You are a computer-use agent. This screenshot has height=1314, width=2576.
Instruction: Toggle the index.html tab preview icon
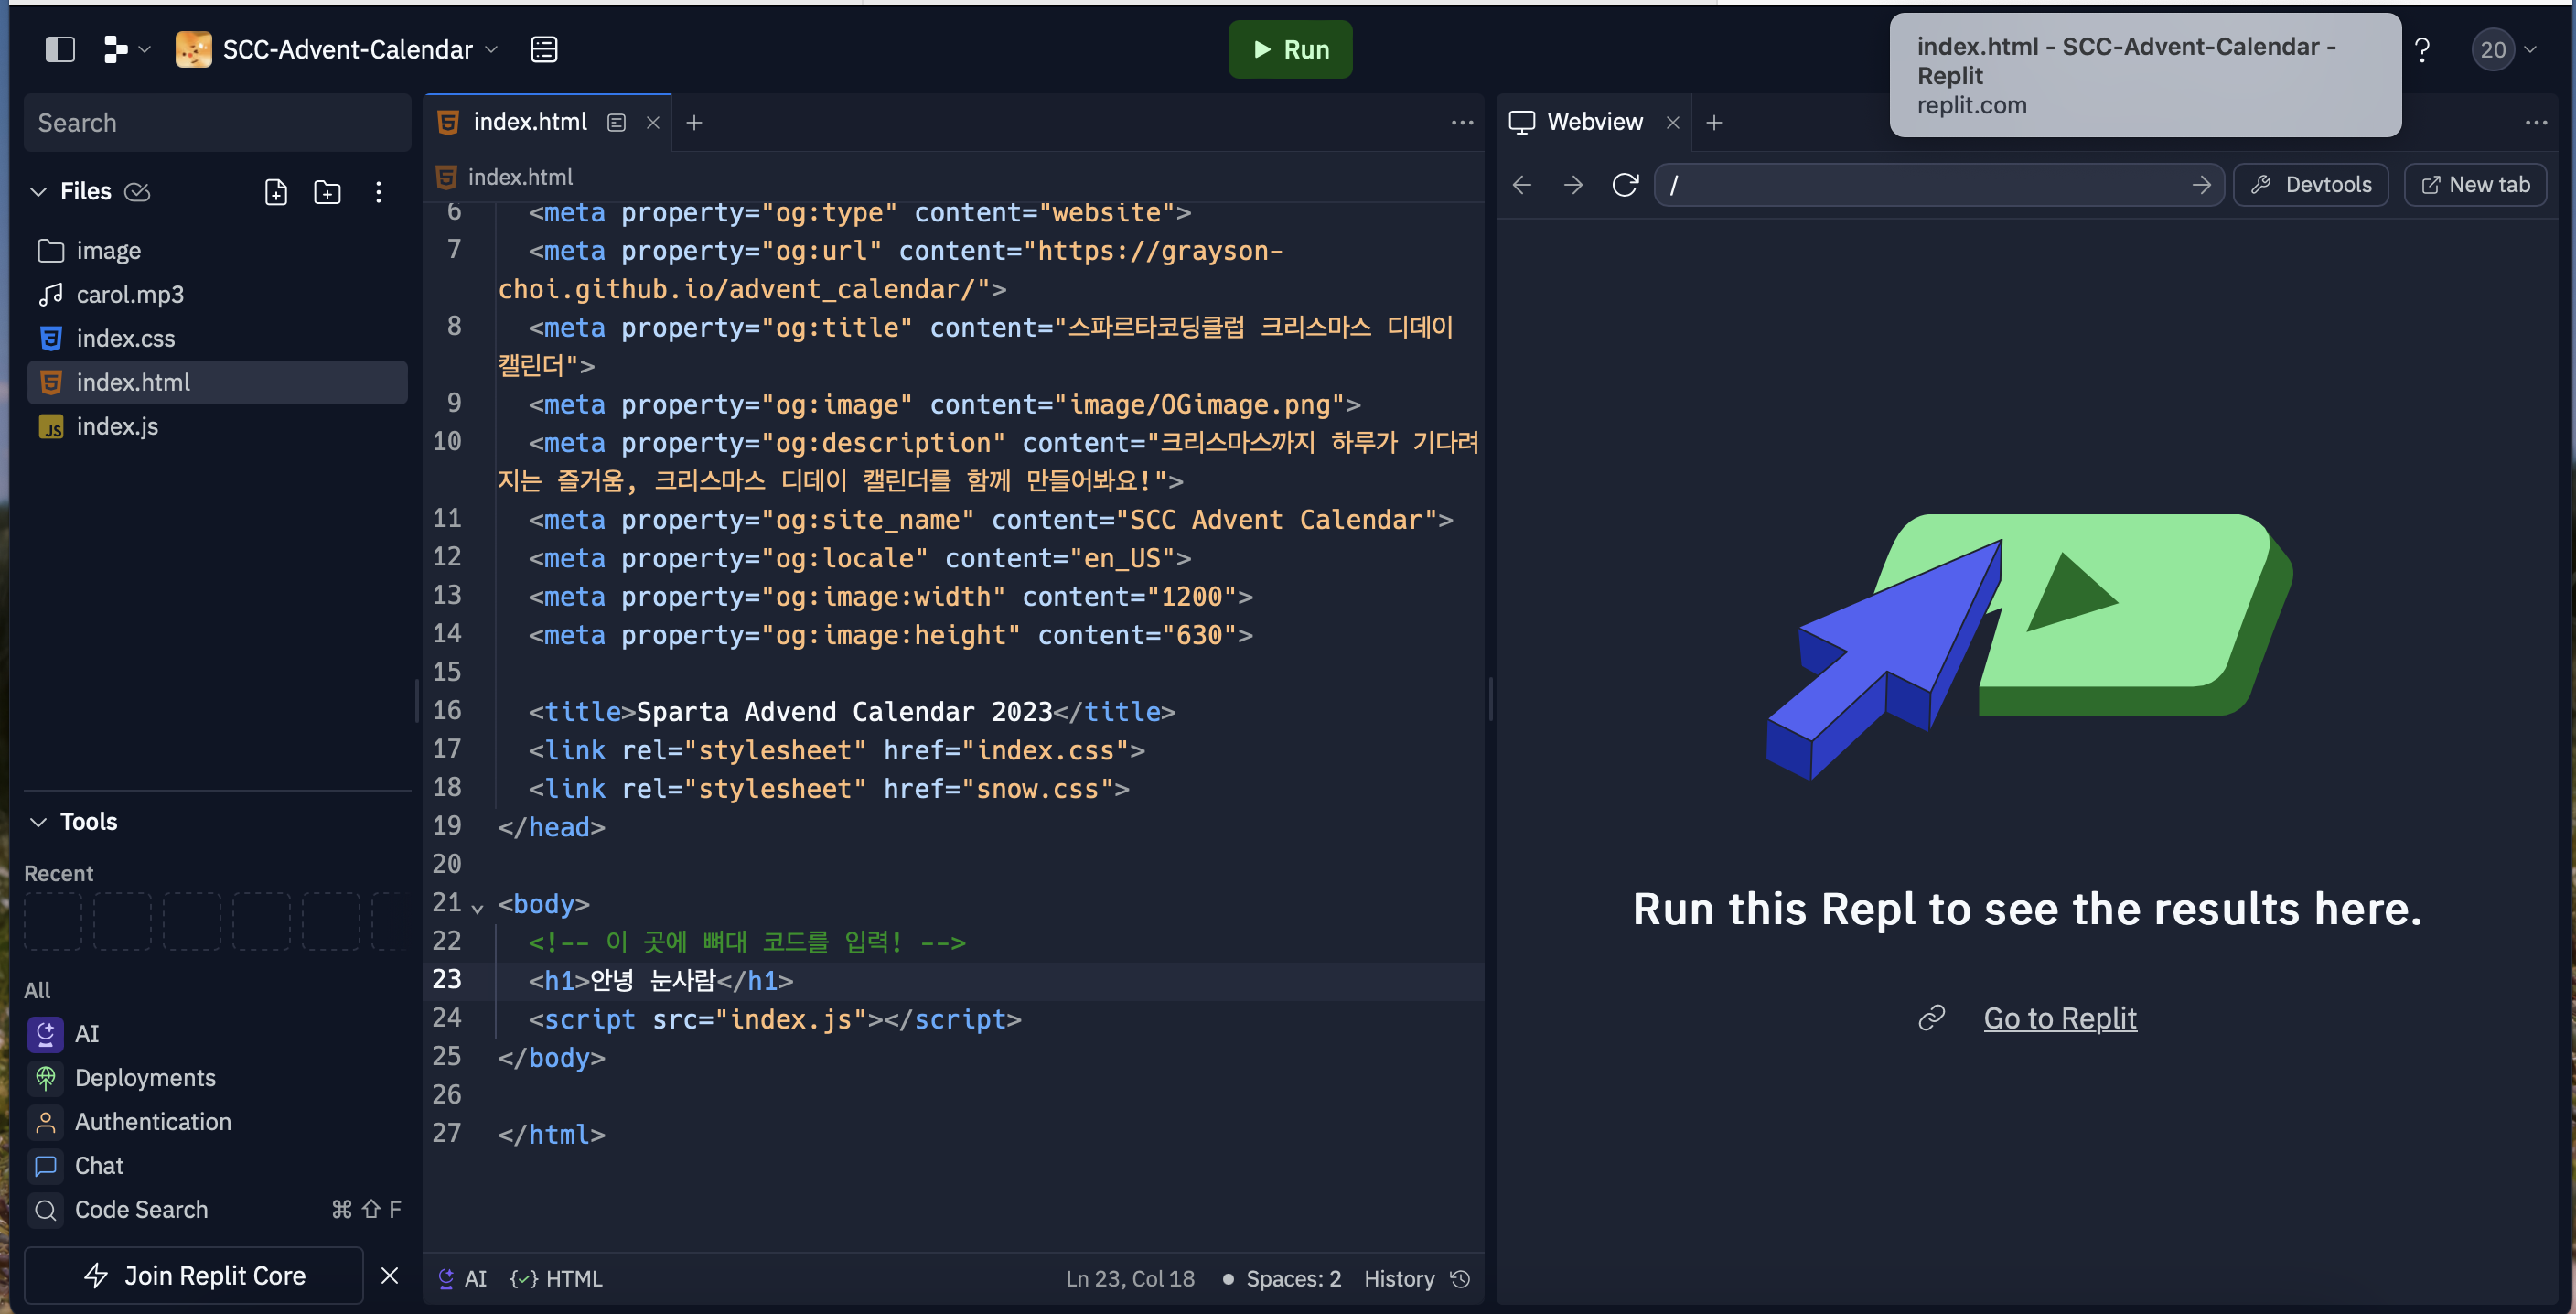pos(616,122)
